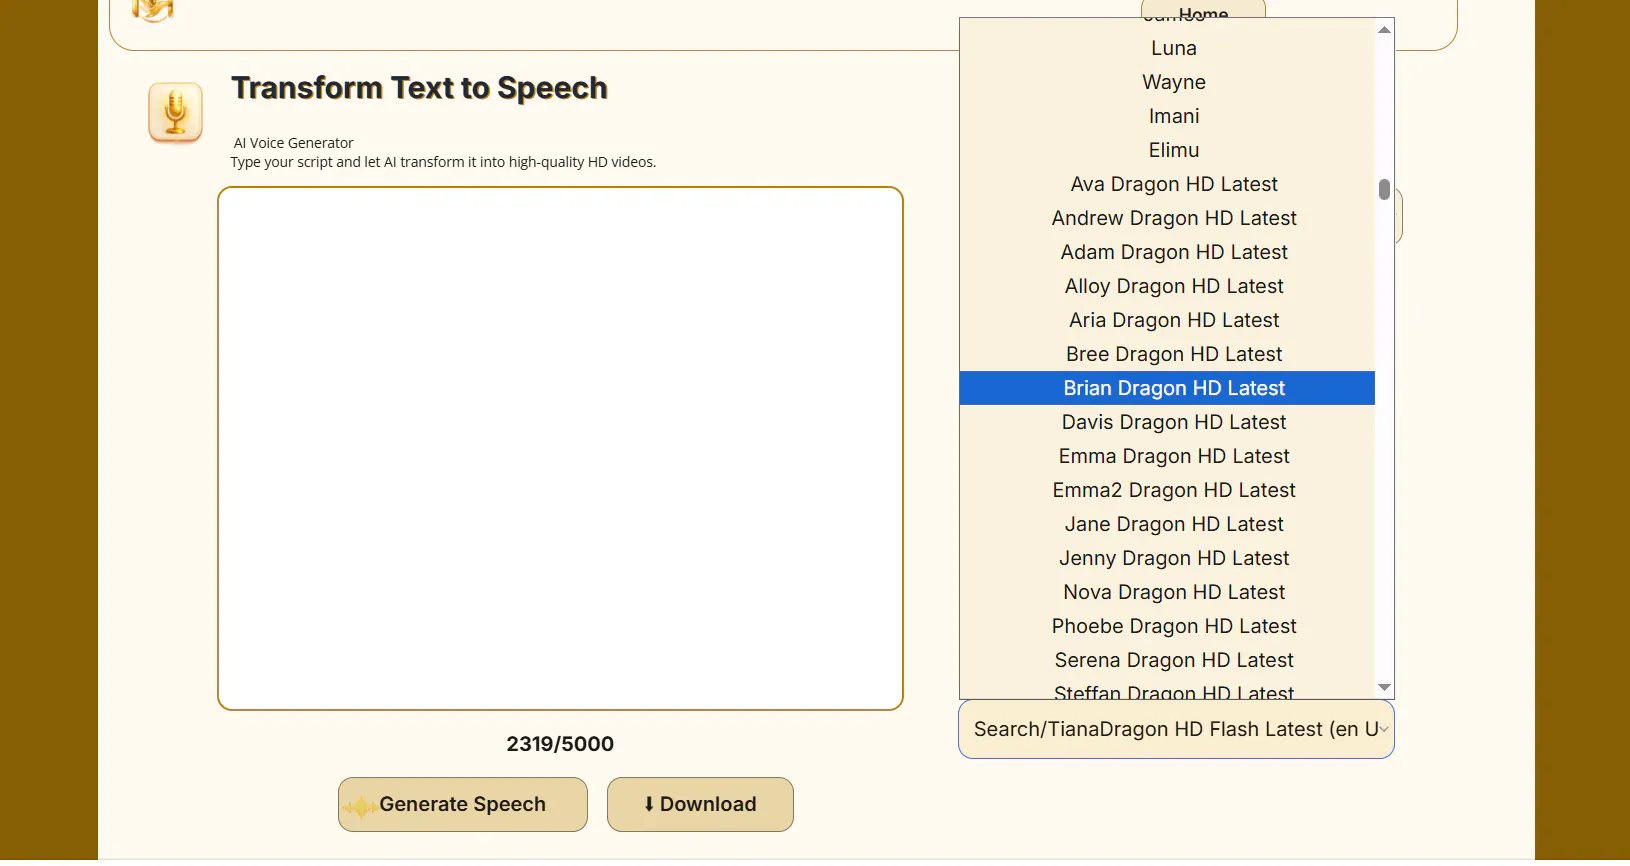Click the waveform icon on Generate Speech
This screenshot has width=1630, height=866.
[x=360, y=805]
